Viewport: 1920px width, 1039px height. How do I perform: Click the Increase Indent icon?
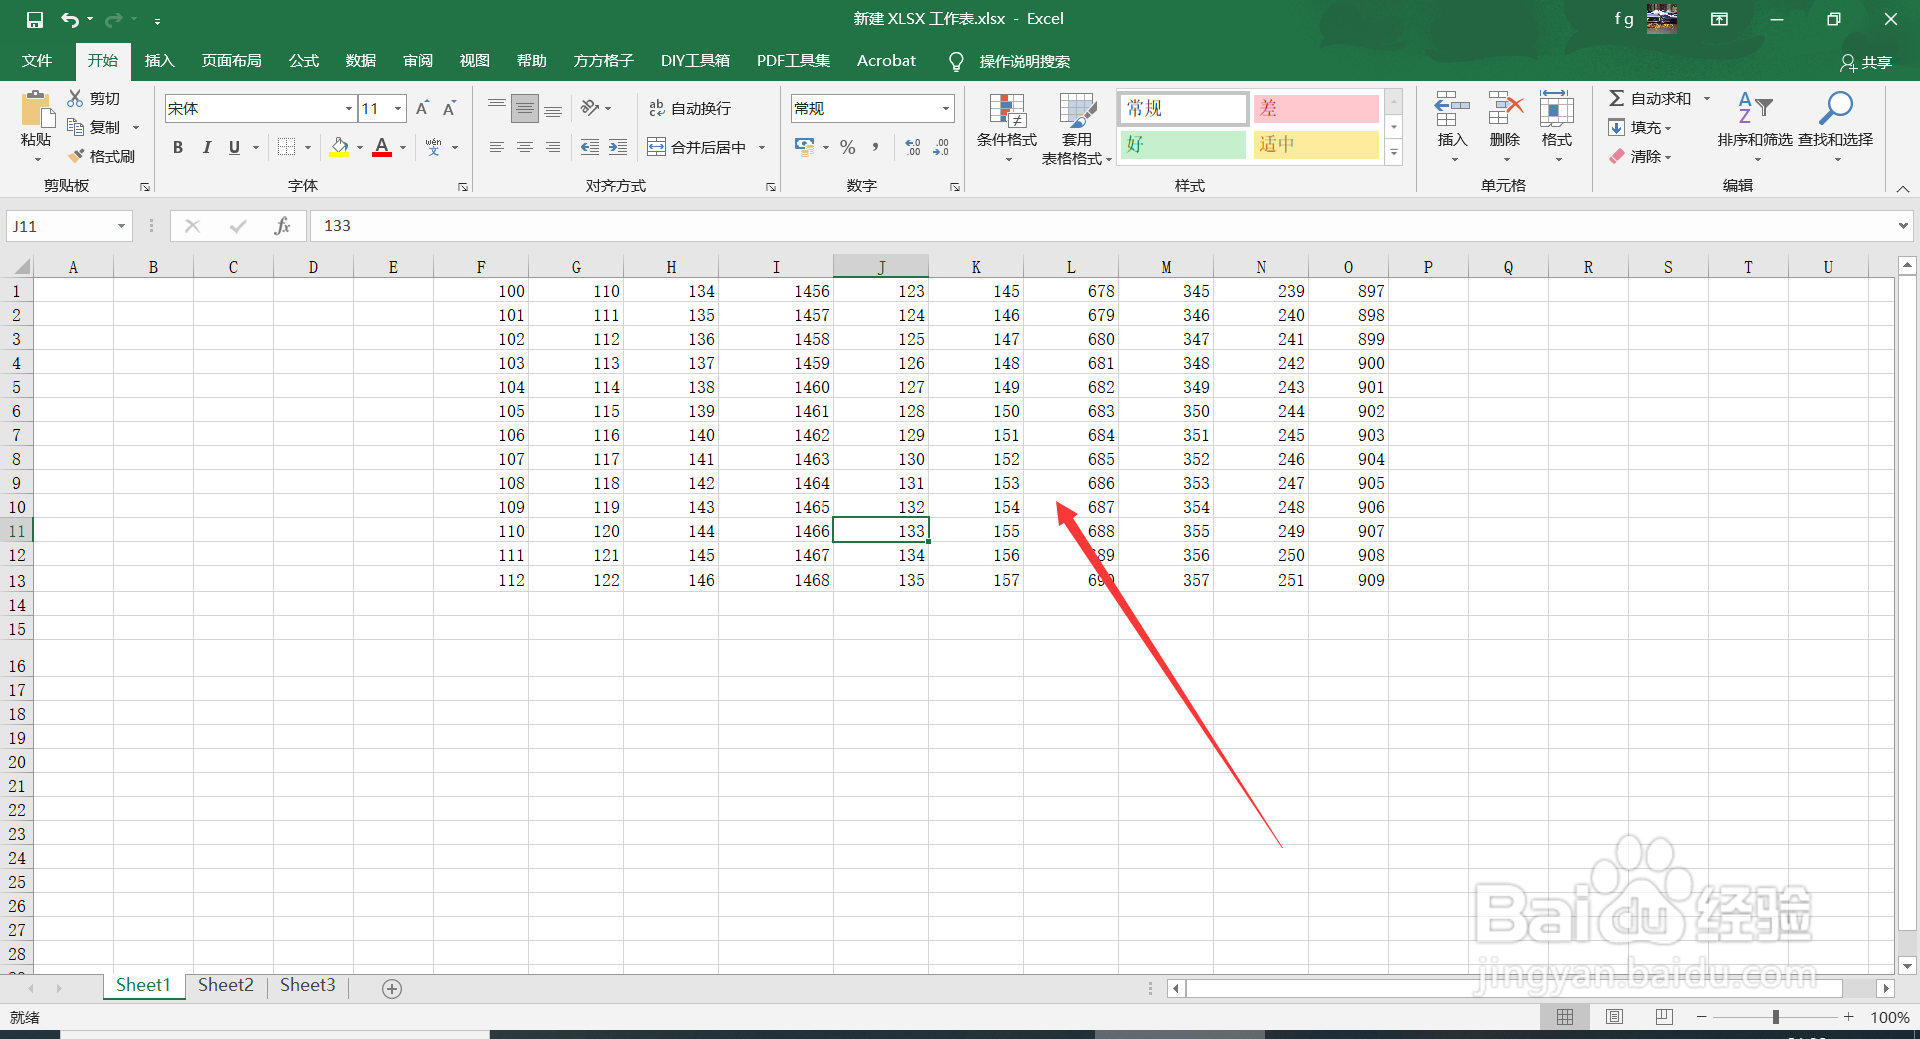pyautogui.click(x=618, y=147)
